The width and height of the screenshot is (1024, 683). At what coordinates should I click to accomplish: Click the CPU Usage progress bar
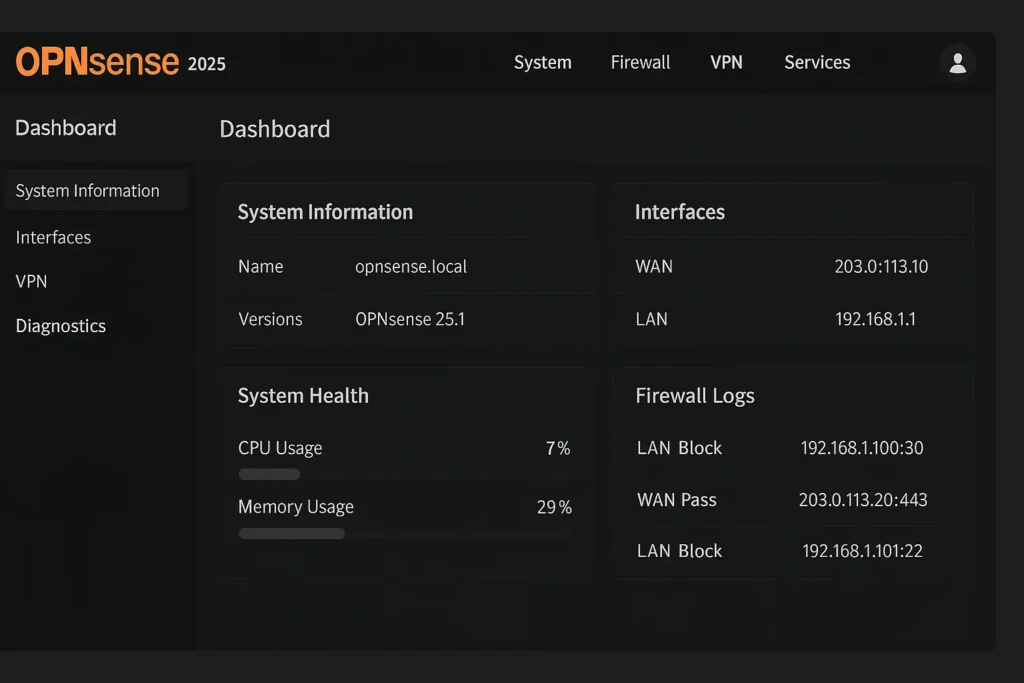point(404,474)
